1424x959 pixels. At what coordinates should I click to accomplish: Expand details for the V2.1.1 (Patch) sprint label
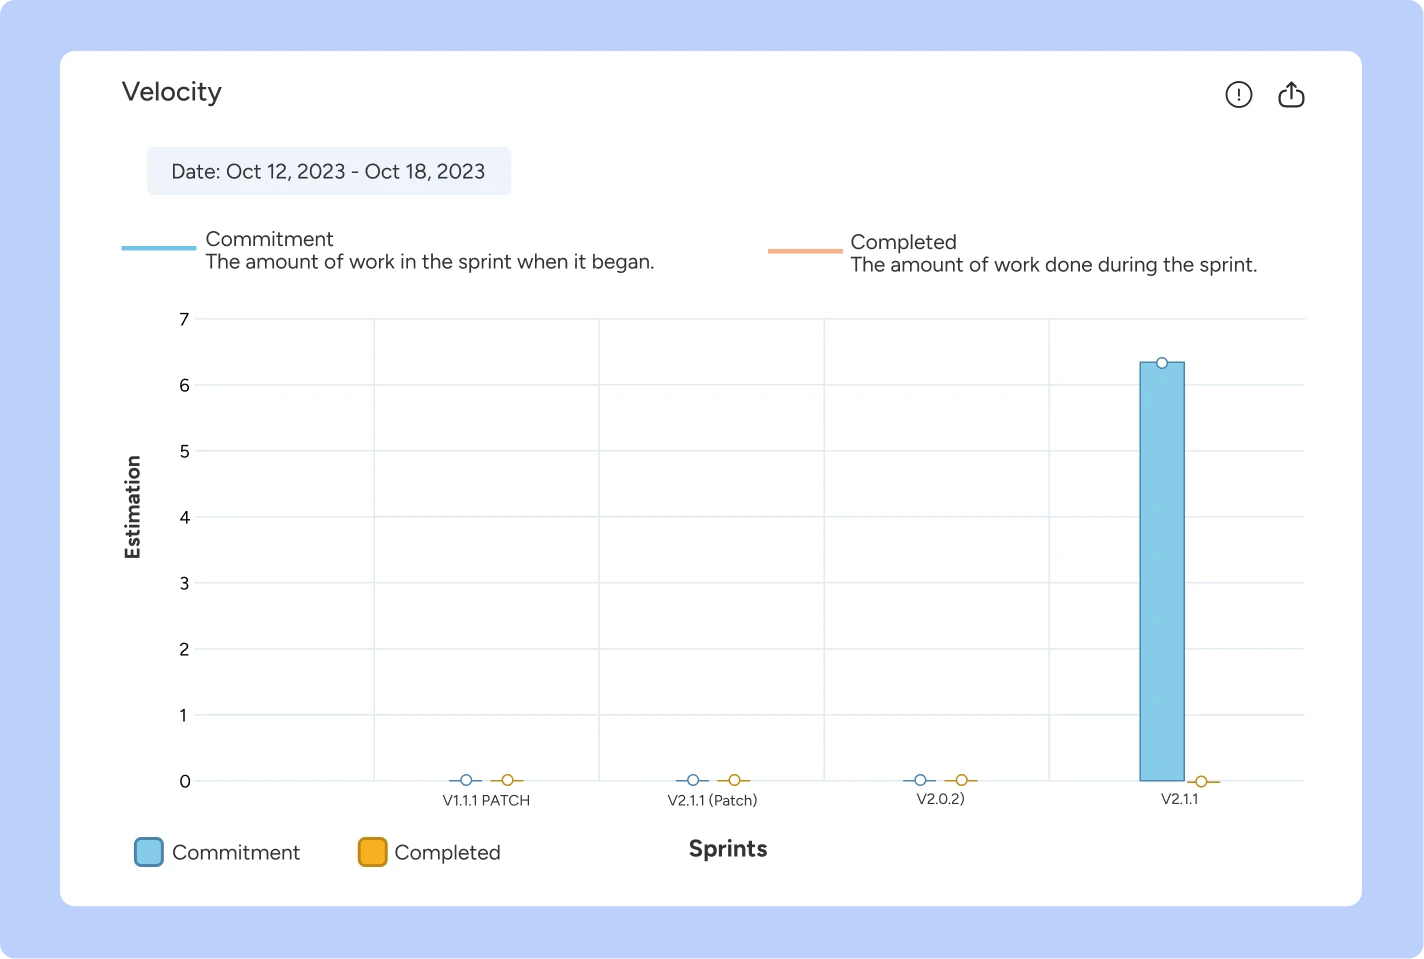[x=712, y=800]
